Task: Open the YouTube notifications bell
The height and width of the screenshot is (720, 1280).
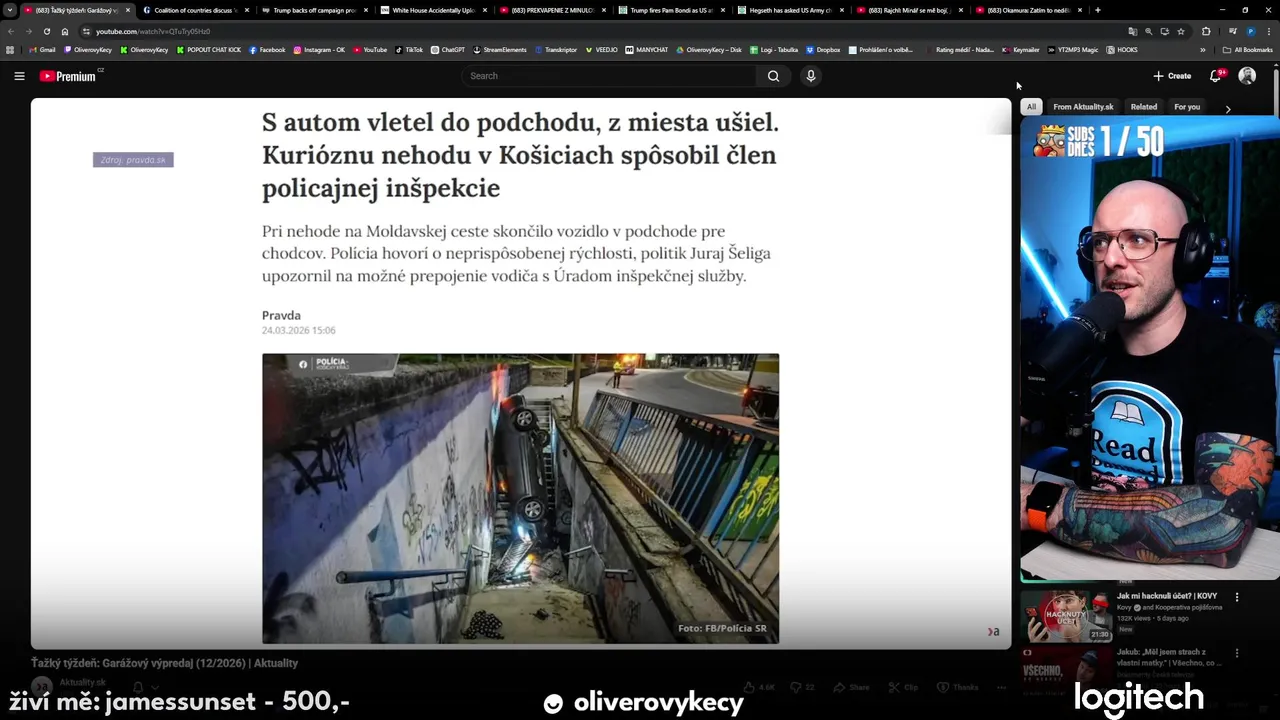Action: (x=1216, y=76)
